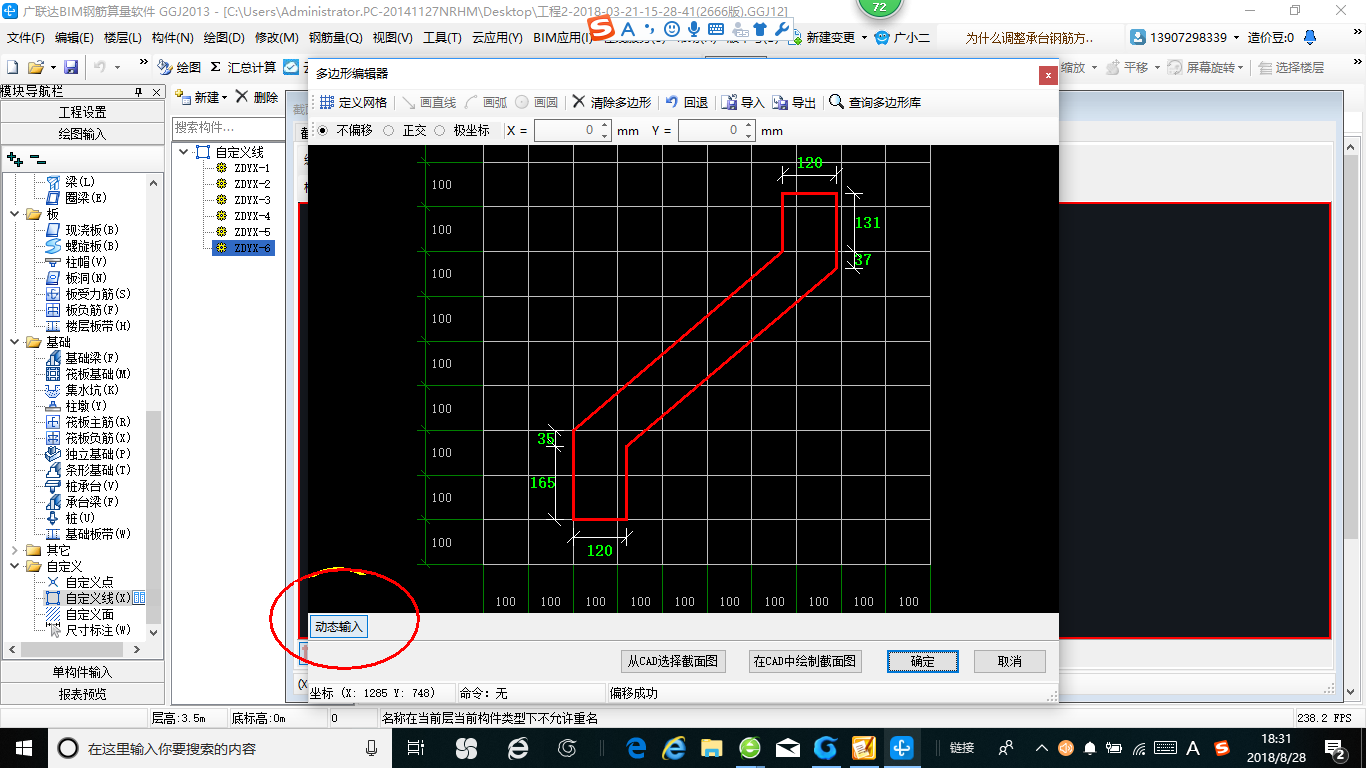Click the collapse-all minus icon in navigator
Viewport: 1366px width, 768px height.
37,159
